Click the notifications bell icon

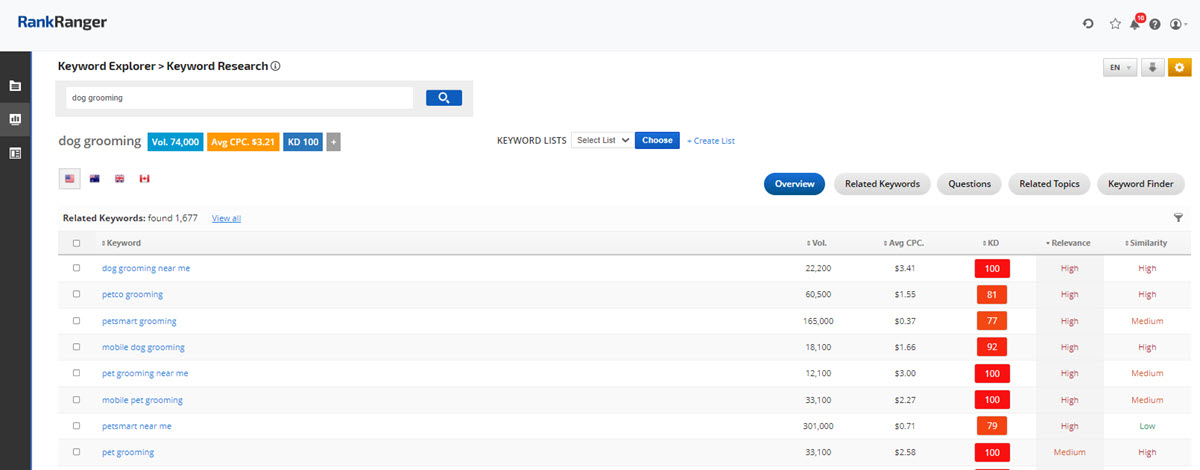tap(1135, 24)
